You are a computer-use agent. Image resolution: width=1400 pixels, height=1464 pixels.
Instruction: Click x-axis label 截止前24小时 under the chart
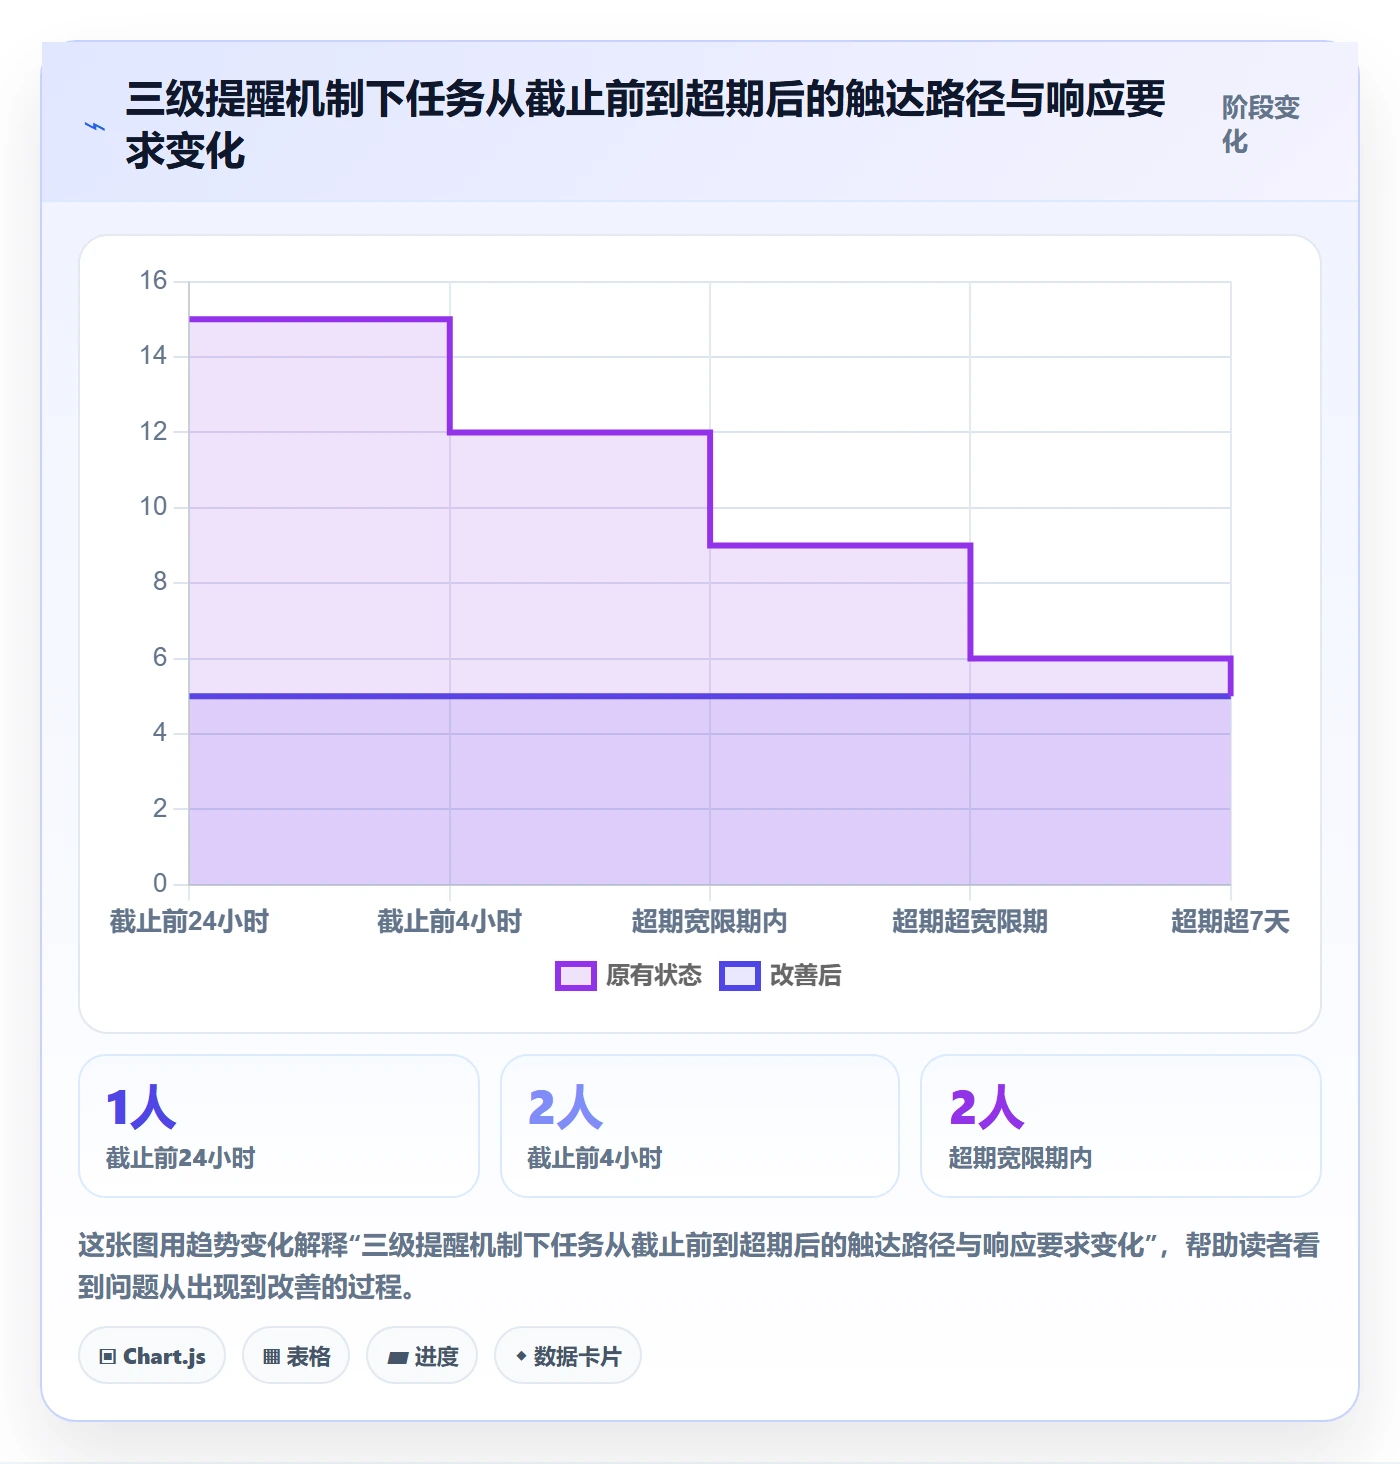[x=189, y=921]
